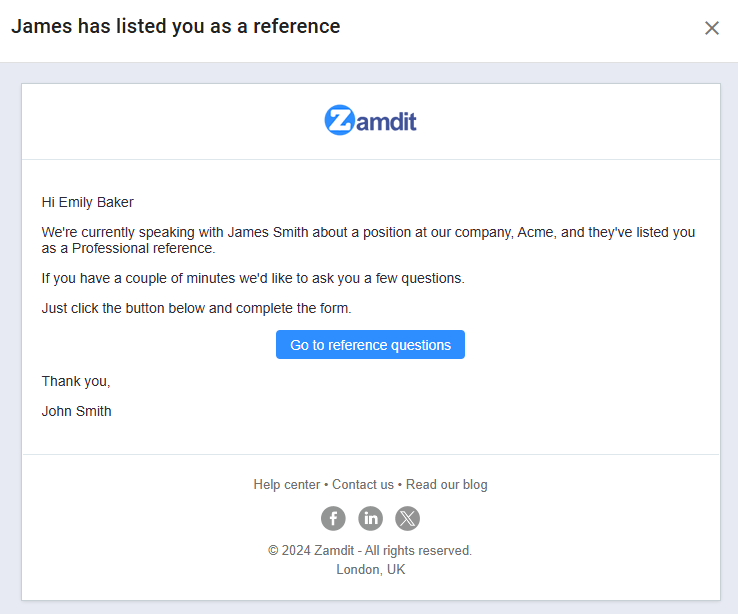The image size is (738, 614).
Task: Follow the Contact us link
Action: [363, 485]
